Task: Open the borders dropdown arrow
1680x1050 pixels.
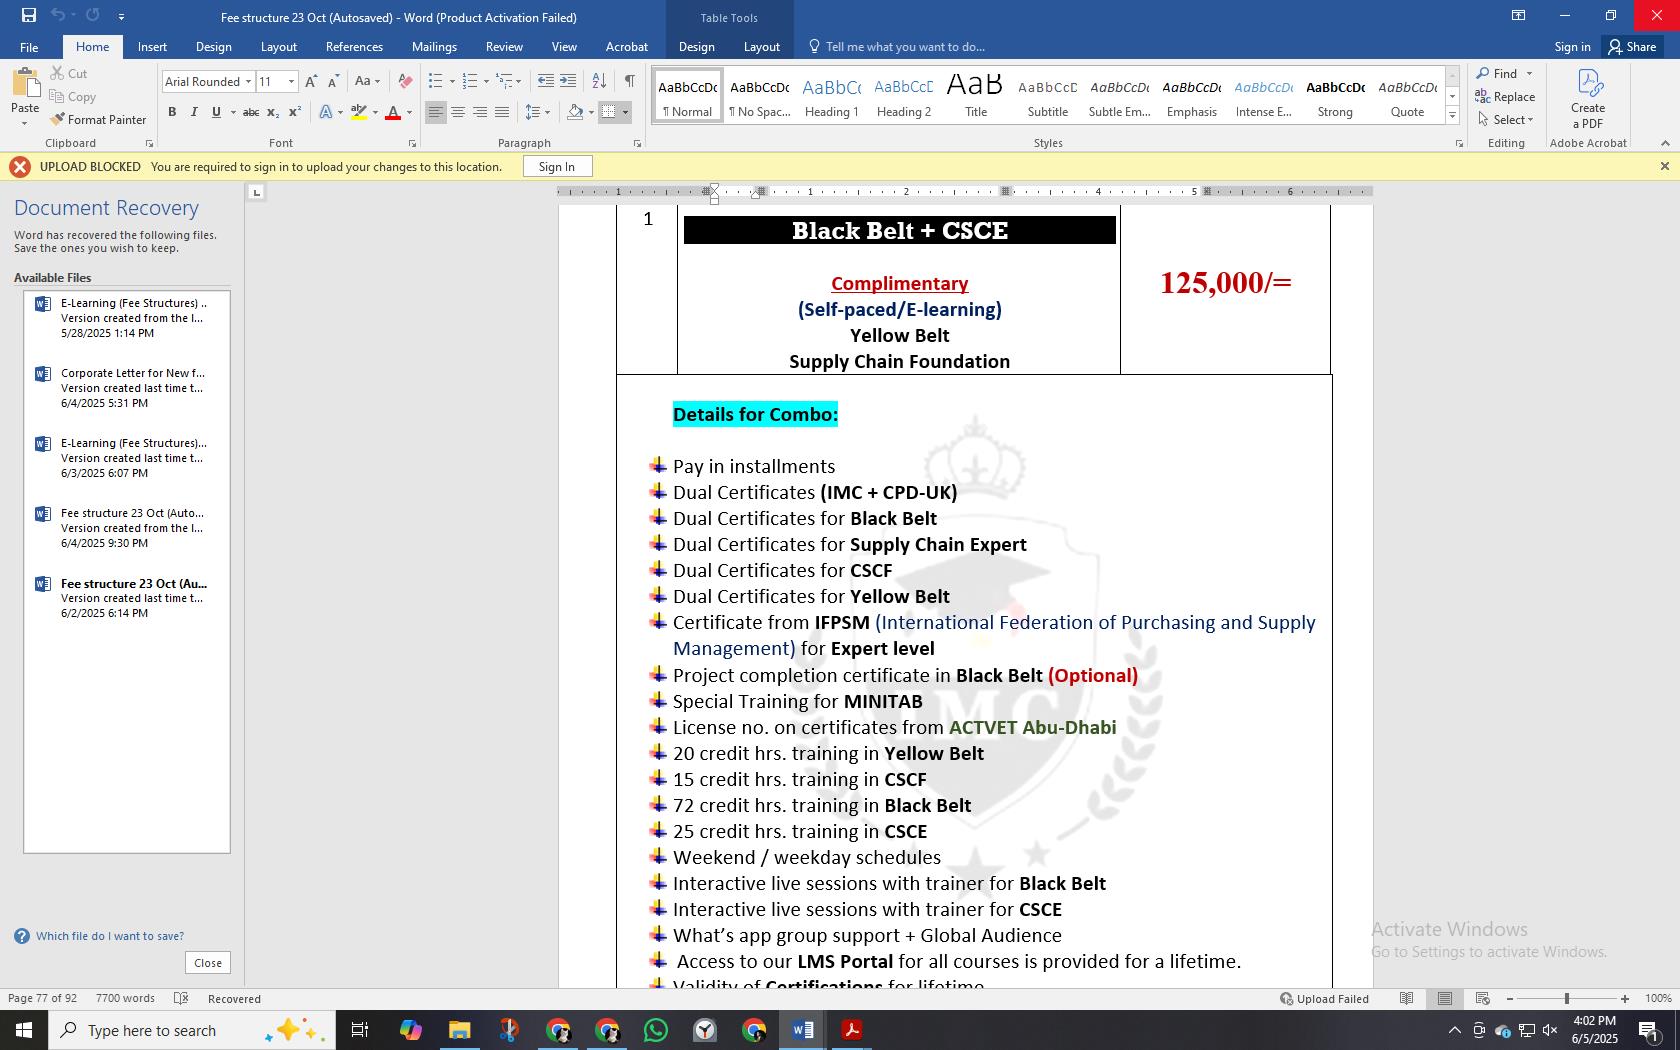Action: tap(626, 112)
